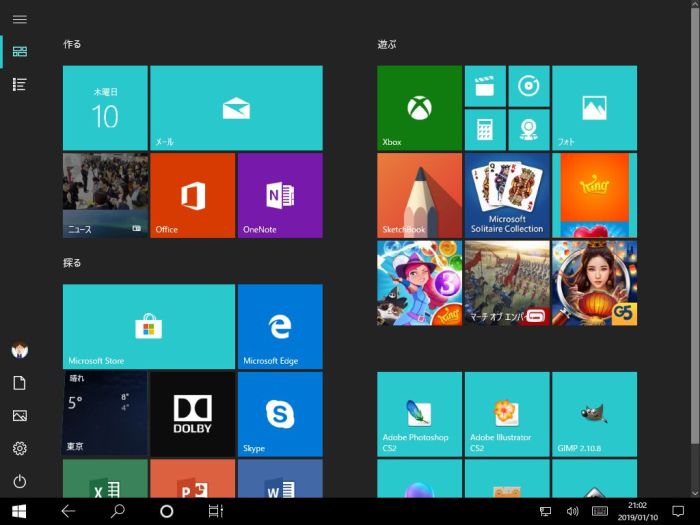The image size is (700, 525).
Task: Open the Adobe Photoshop CS2 tile
Action: [419, 414]
